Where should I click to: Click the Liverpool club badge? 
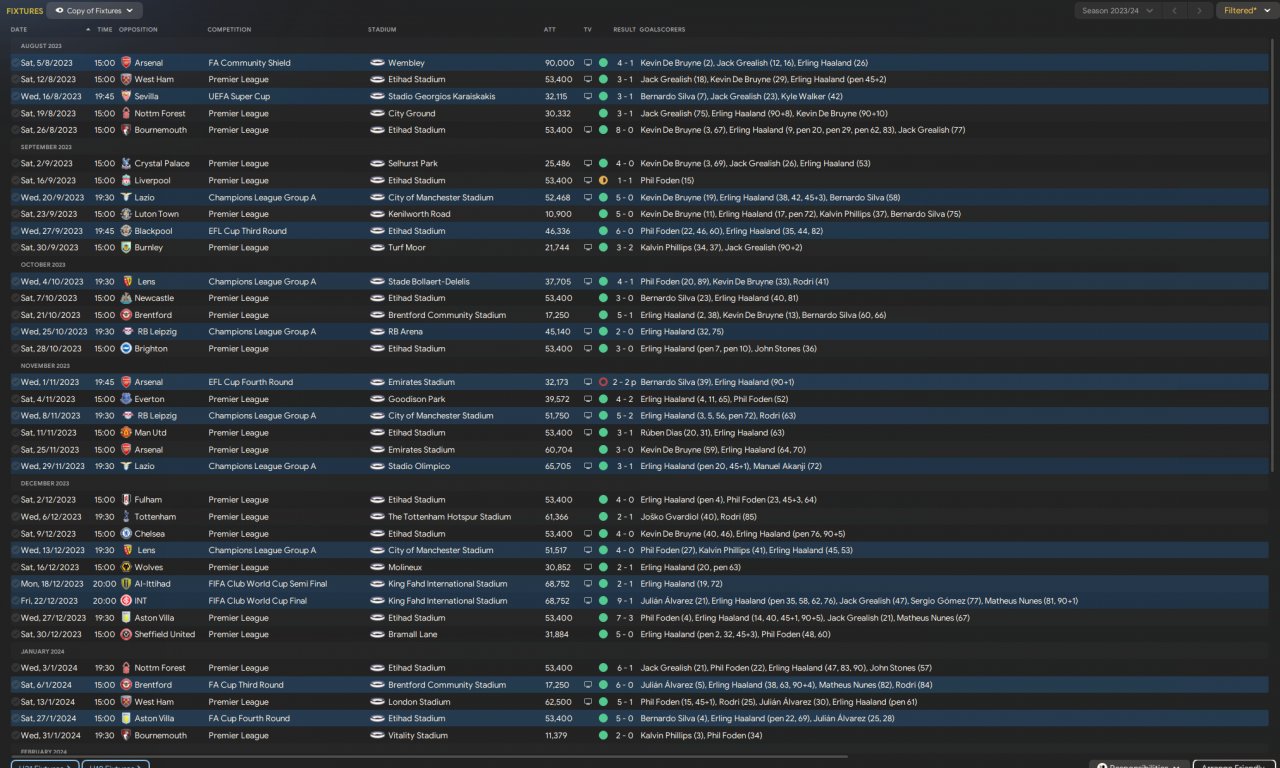pos(126,181)
